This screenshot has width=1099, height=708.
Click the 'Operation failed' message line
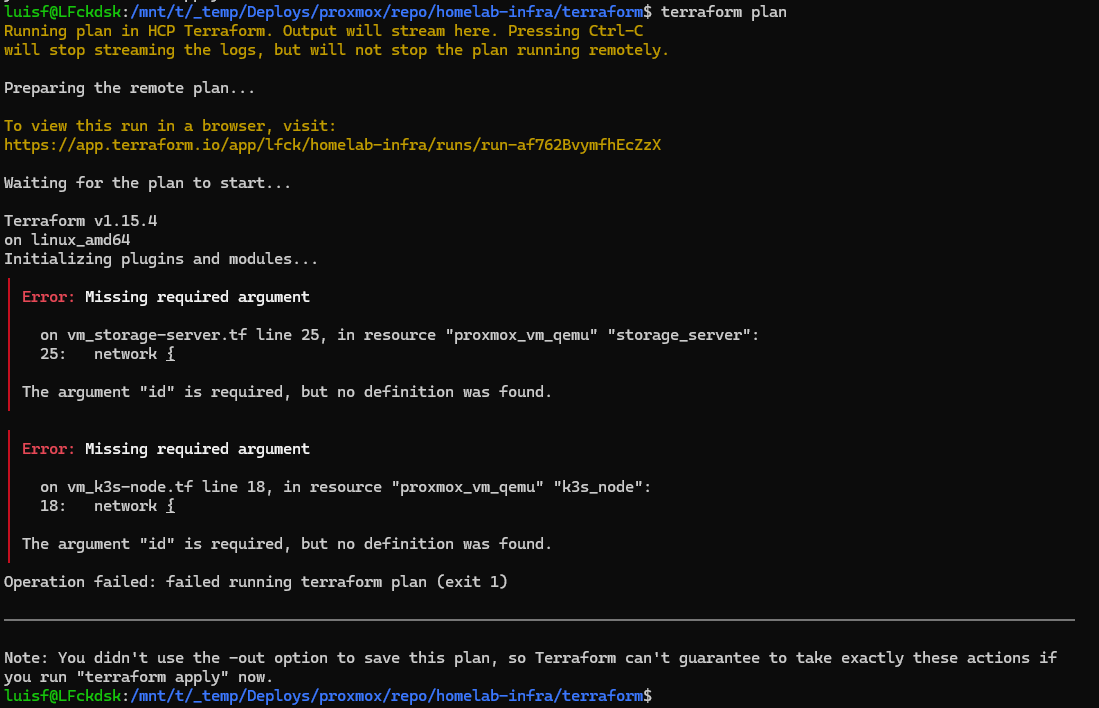click(x=256, y=582)
